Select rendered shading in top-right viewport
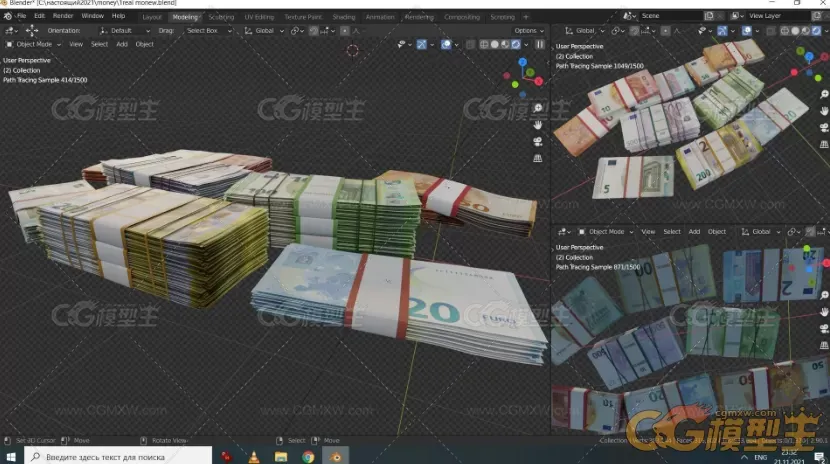 [816, 31]
